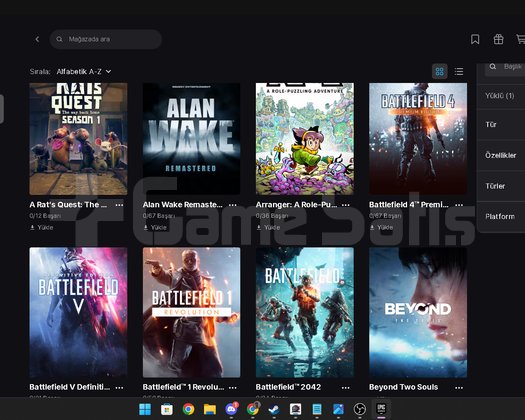Image resolution: width=525 pixels, height=420 pixels.
Task: Open the Windows Start menu
Action: pos(145,409)
